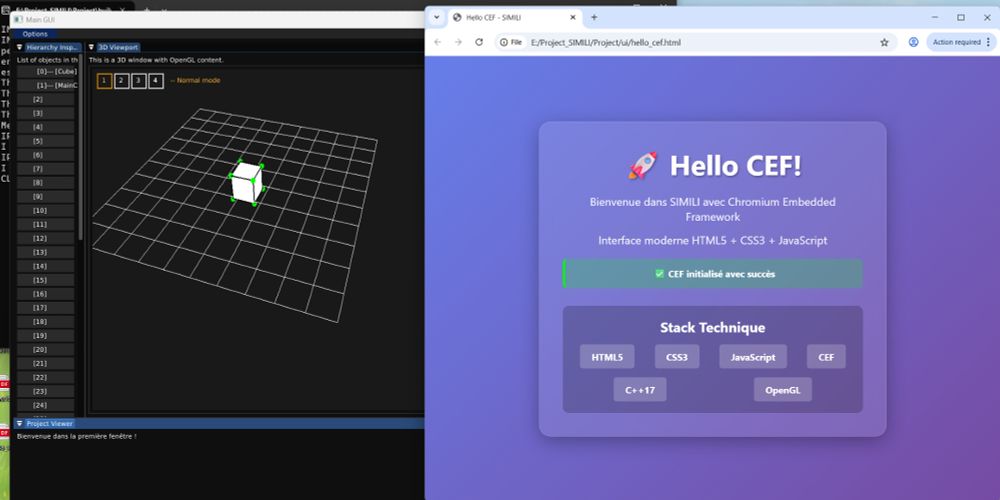The image size is (1000, 500).
Task: Collapse the Project Viewer panel triangle
Action: pos(20,423)
